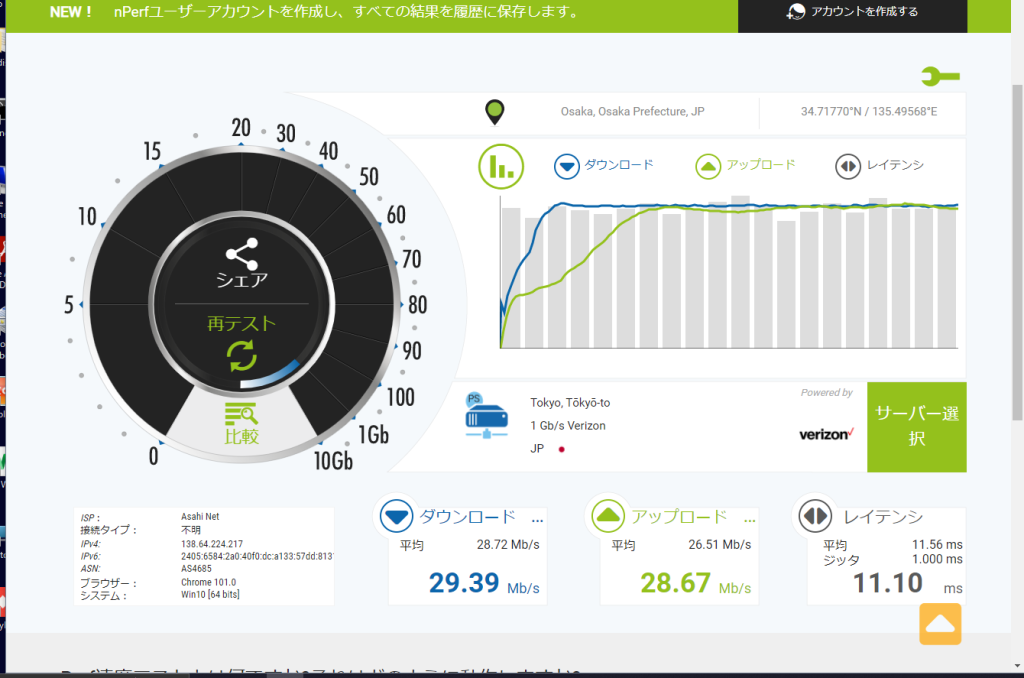Toggle the ダウンロード graph legend

[603, 166]
